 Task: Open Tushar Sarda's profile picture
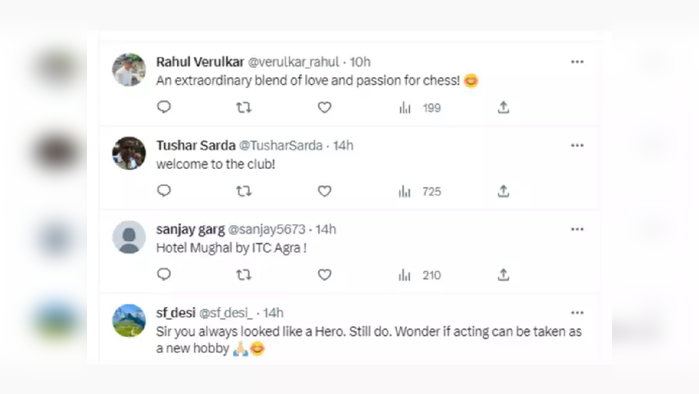129,153
